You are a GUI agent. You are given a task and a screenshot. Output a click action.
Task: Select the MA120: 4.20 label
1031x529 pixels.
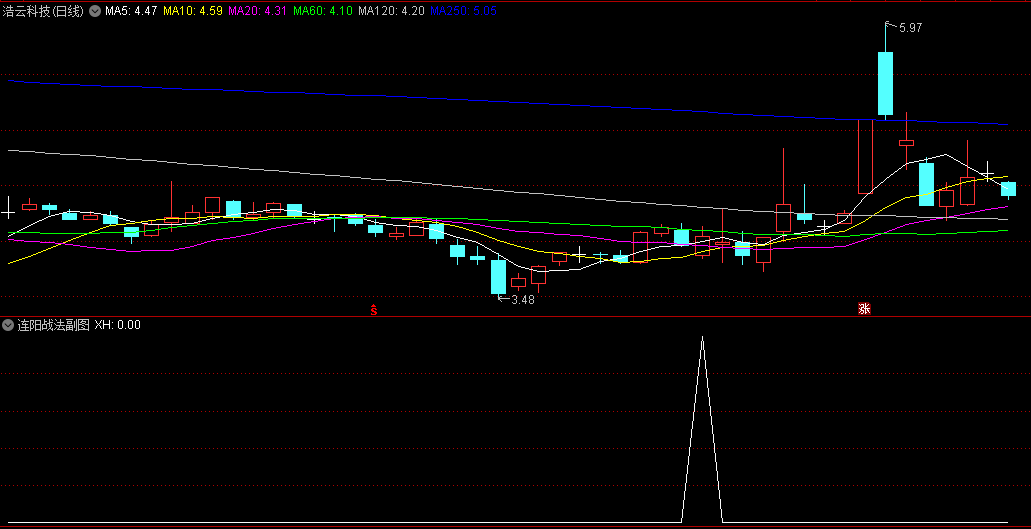click(x=391, y=11)
